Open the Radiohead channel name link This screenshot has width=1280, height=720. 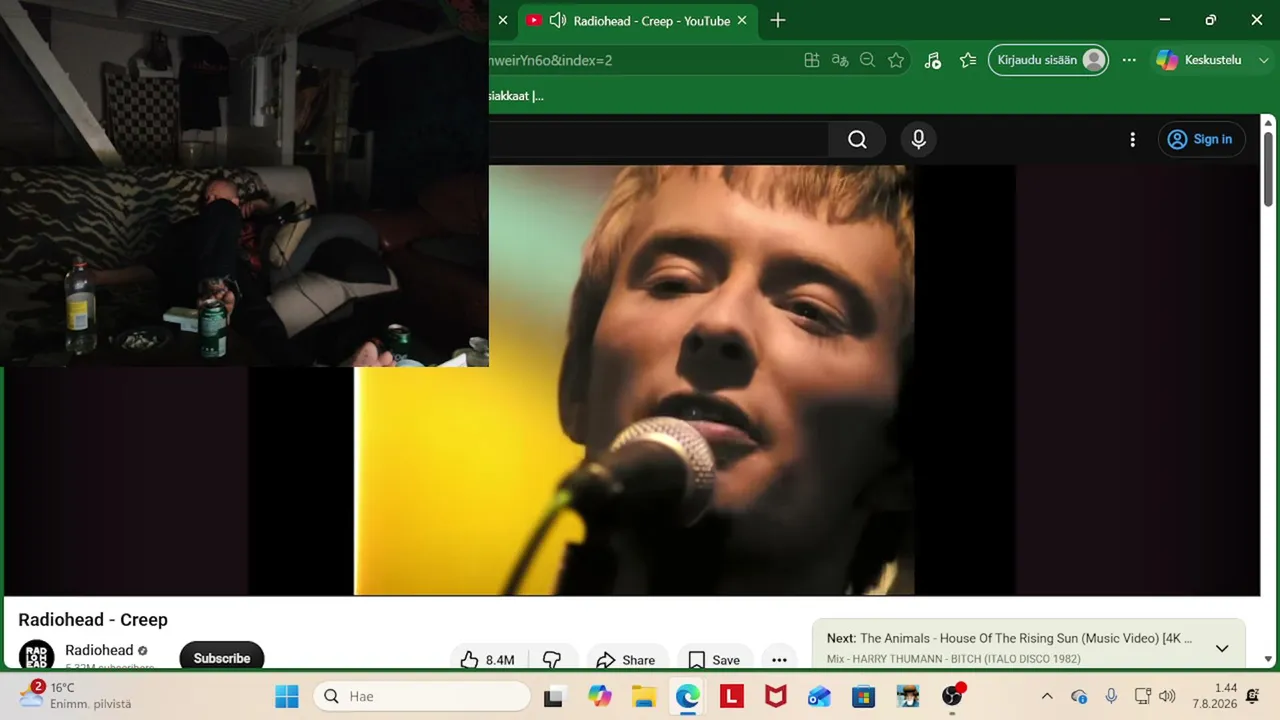99,650
